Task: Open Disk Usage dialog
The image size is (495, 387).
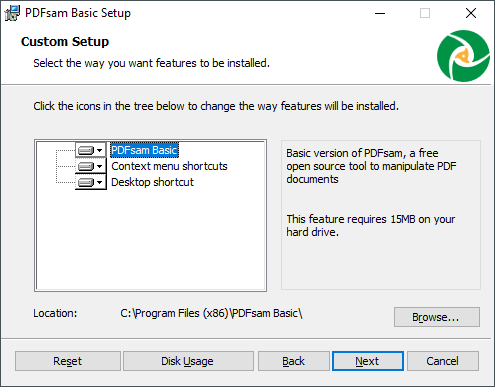Action: pyautogui.click(x=188, y=361)
